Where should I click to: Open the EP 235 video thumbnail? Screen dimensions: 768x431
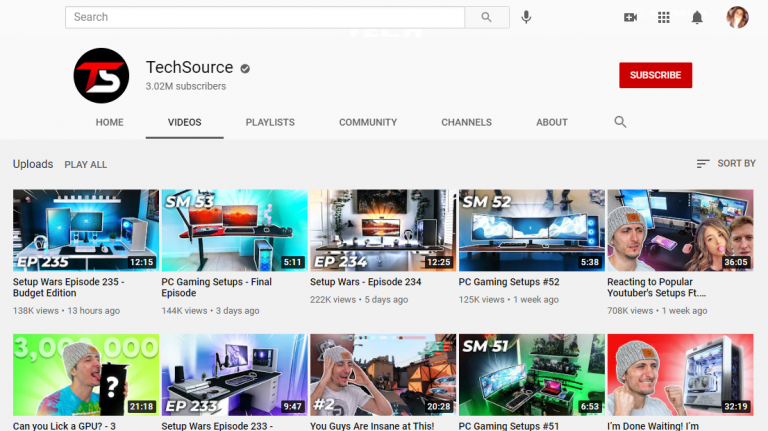point(86,230)
